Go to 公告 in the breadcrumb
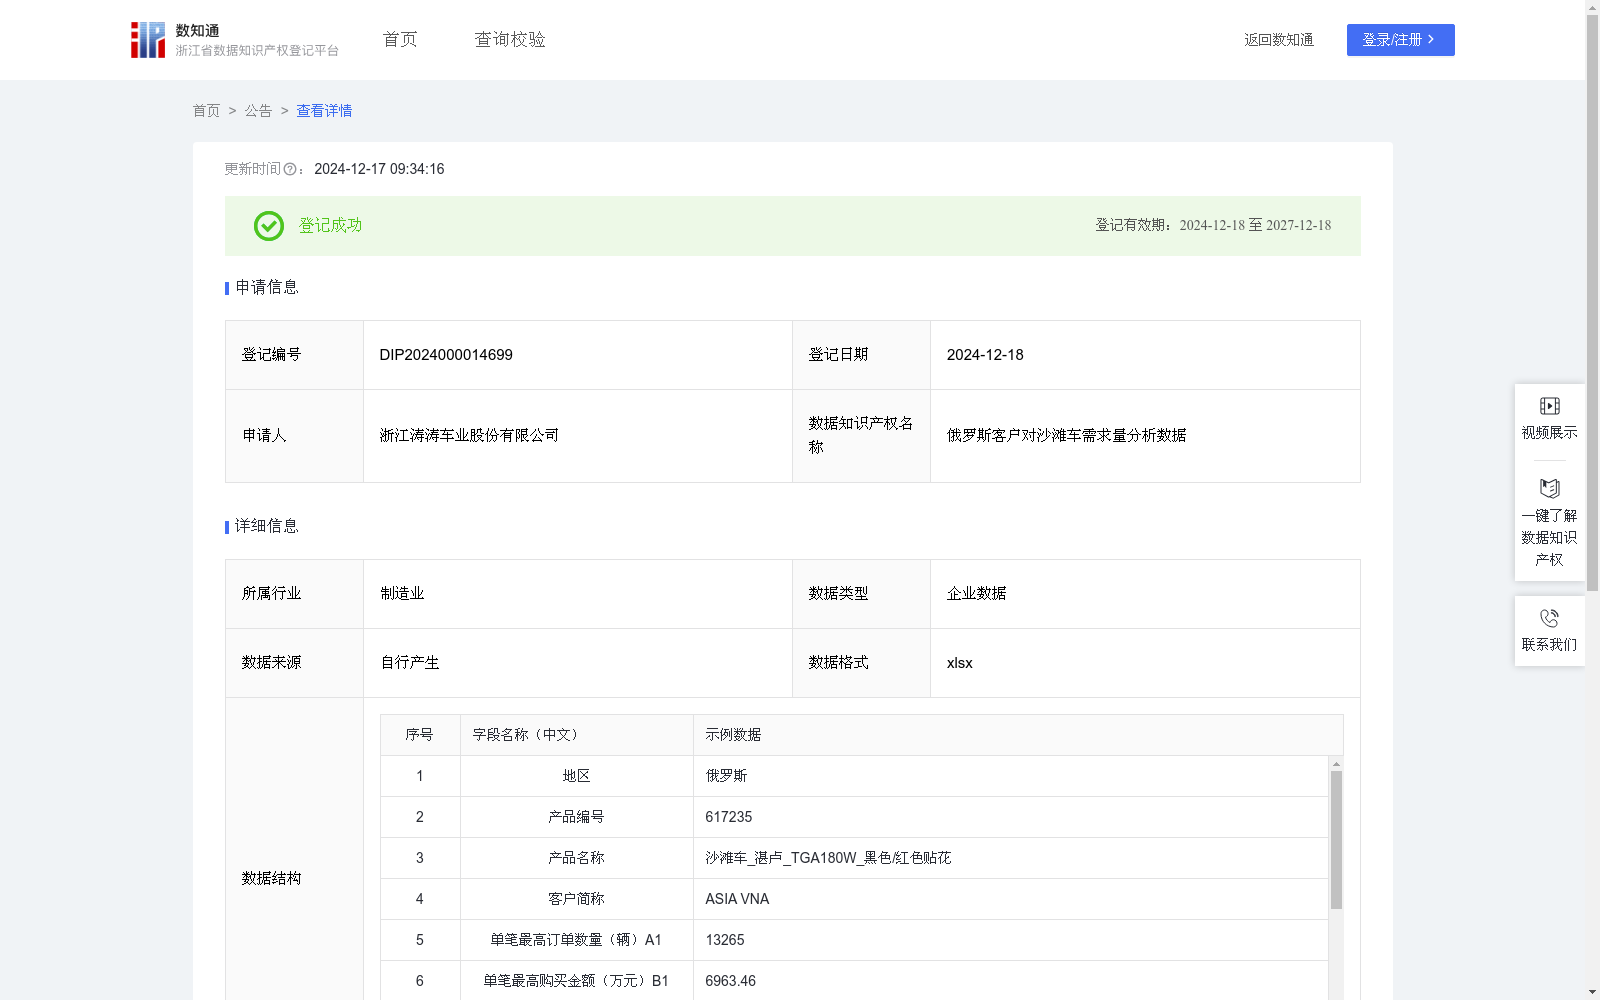Screen dimensions: 1600x1000 pos(258,111)
